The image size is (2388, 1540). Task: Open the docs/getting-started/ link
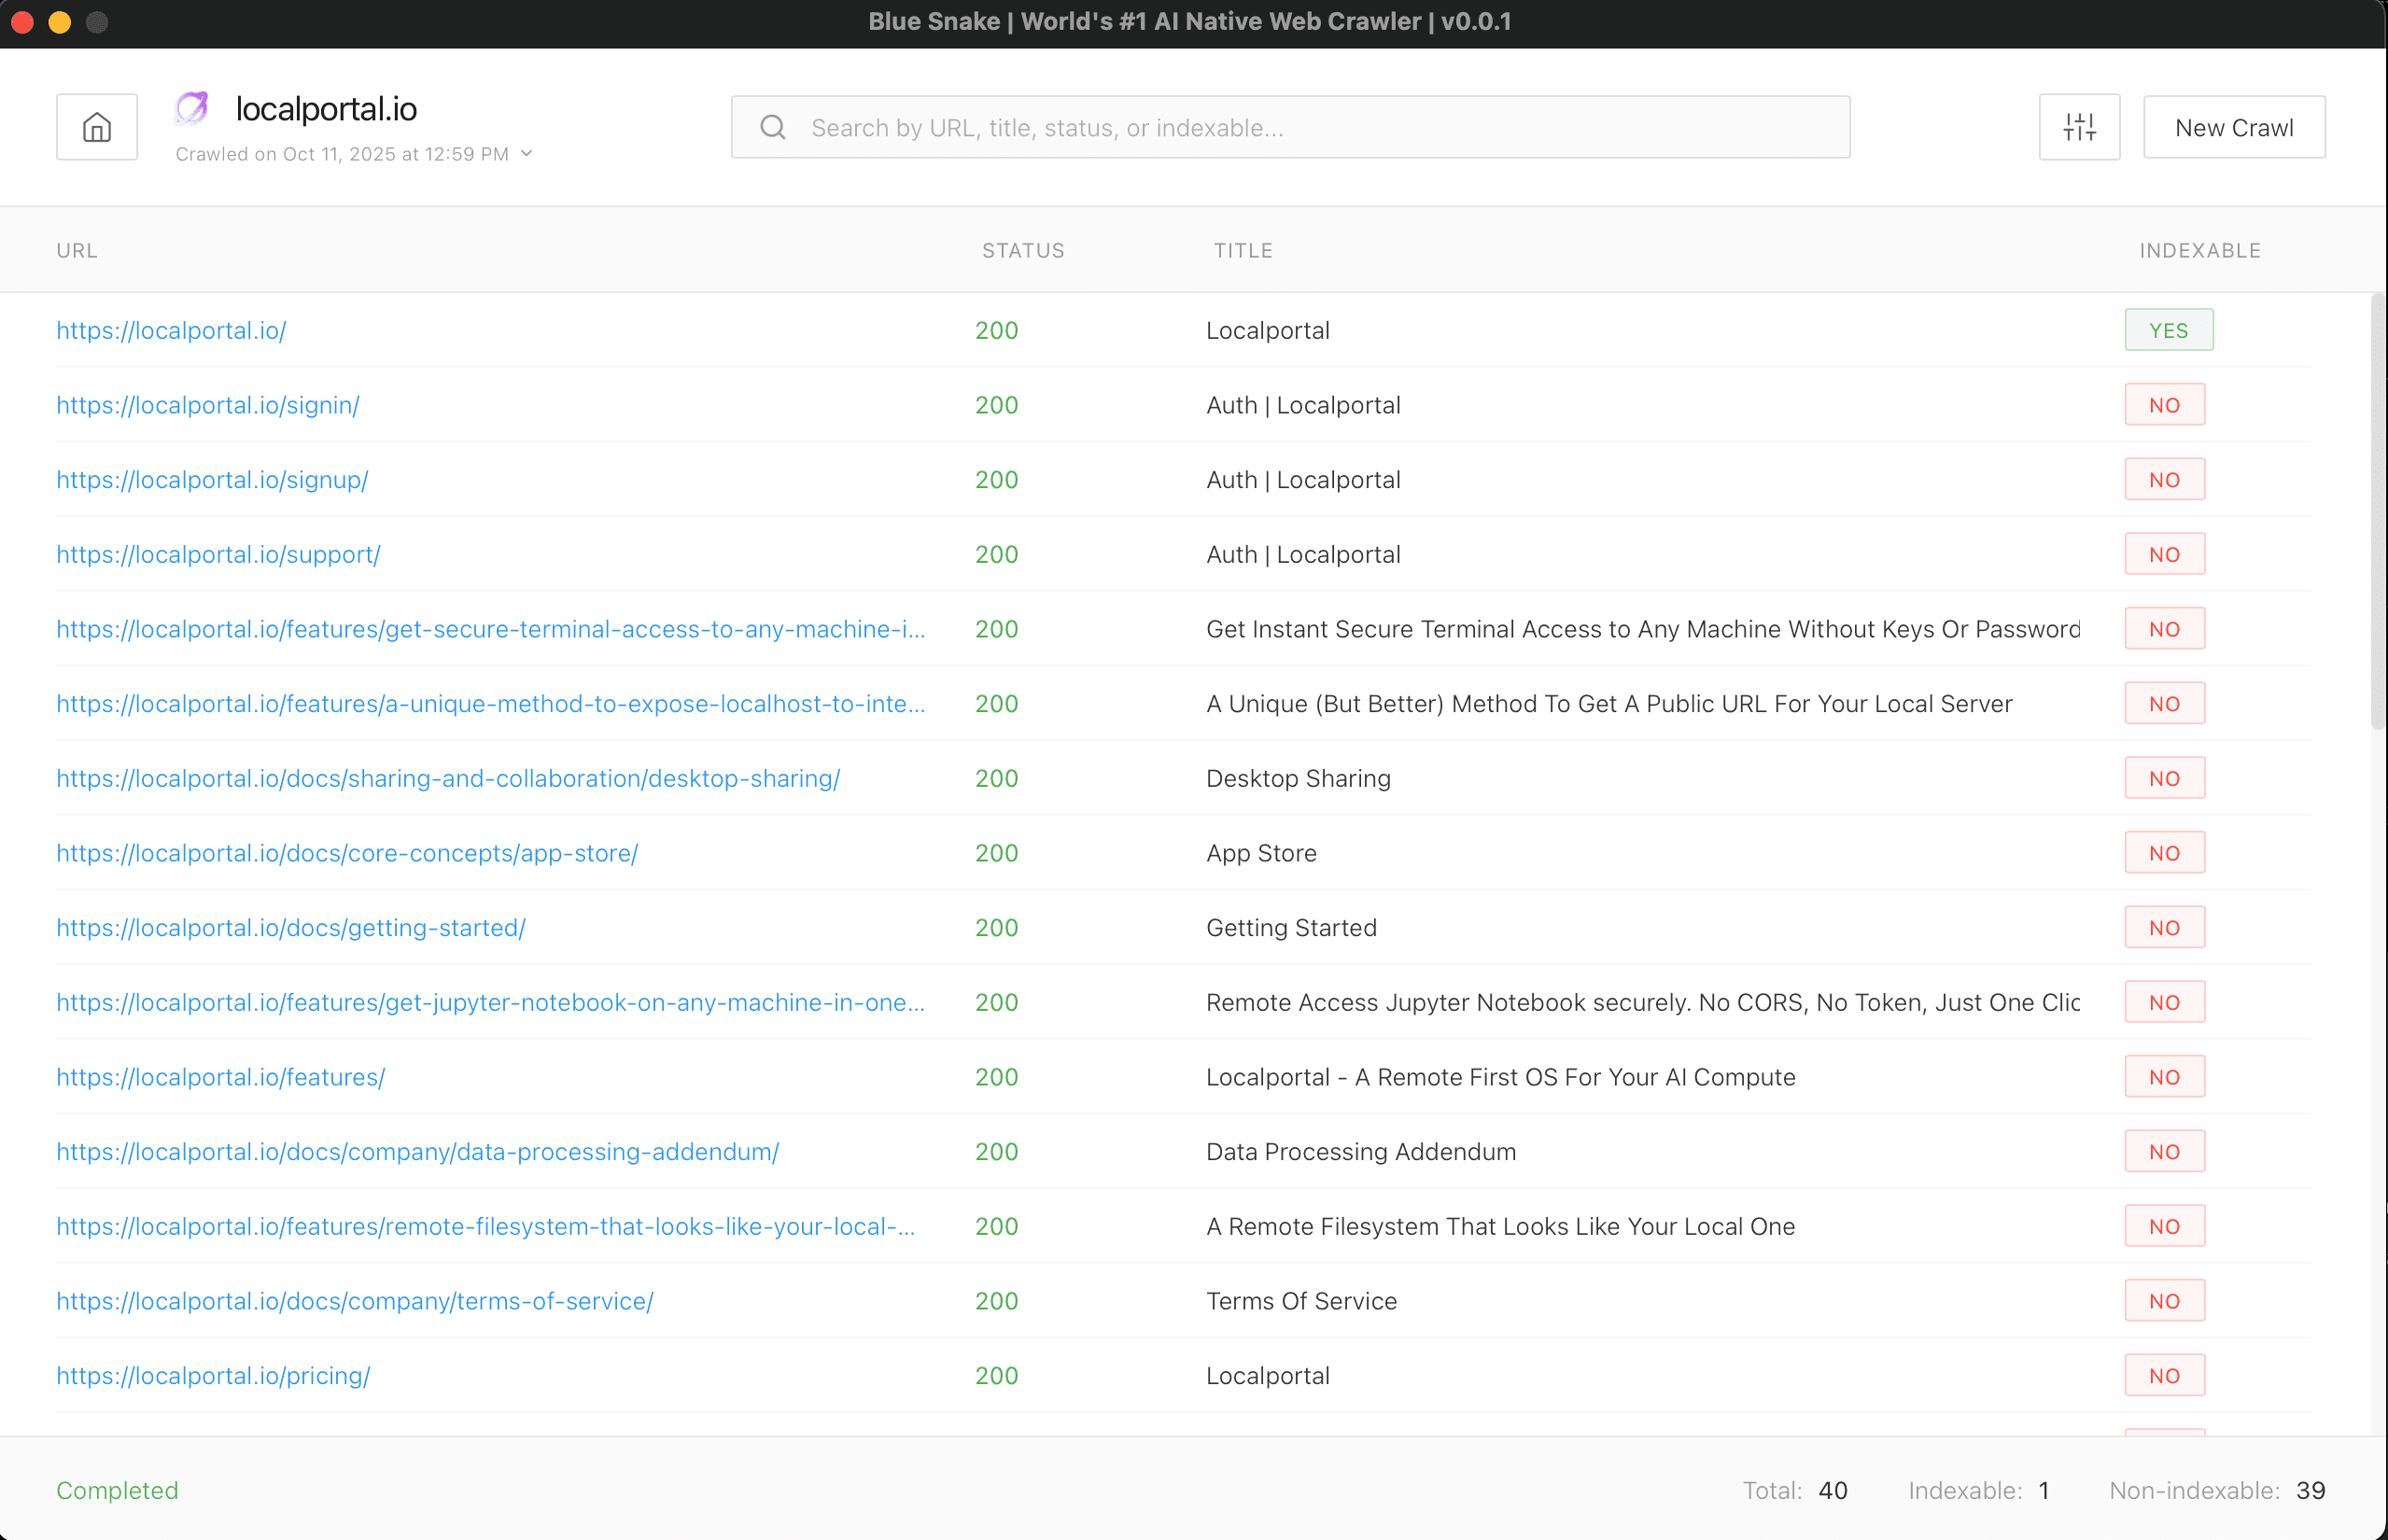(291, 927)
